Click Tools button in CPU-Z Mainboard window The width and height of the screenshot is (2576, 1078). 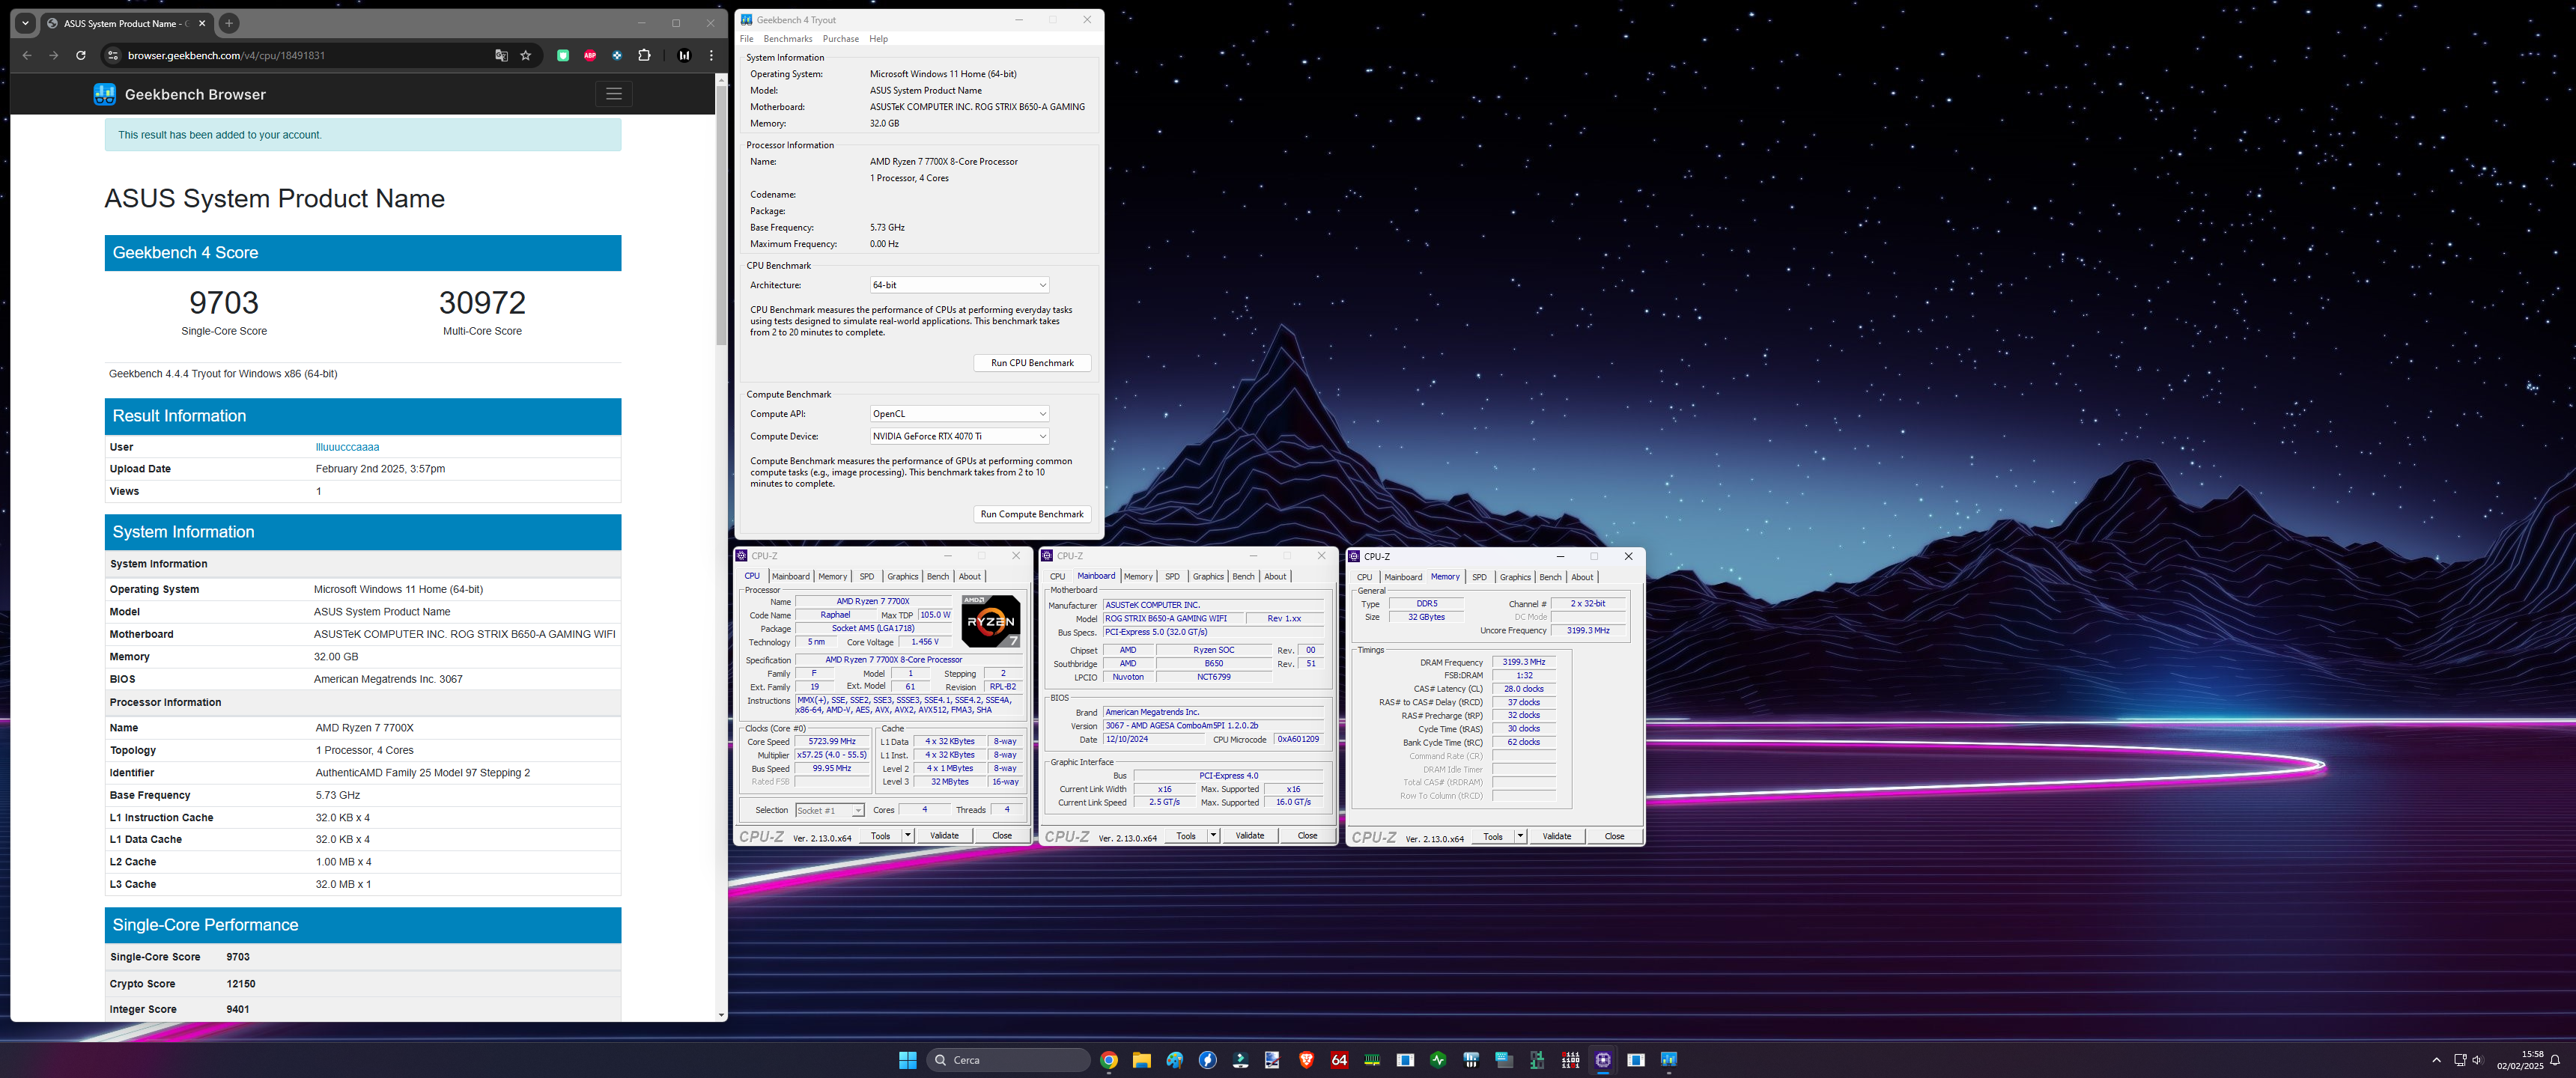click(1186, 836)
